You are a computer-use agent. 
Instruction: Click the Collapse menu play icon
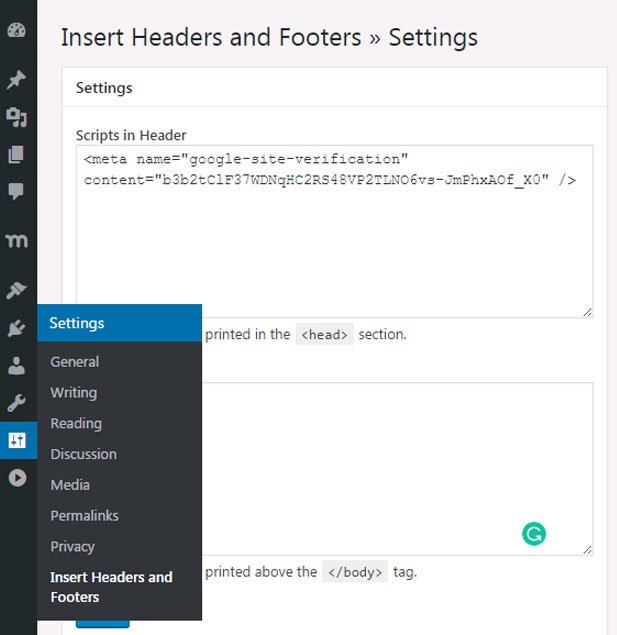(17, 477)
